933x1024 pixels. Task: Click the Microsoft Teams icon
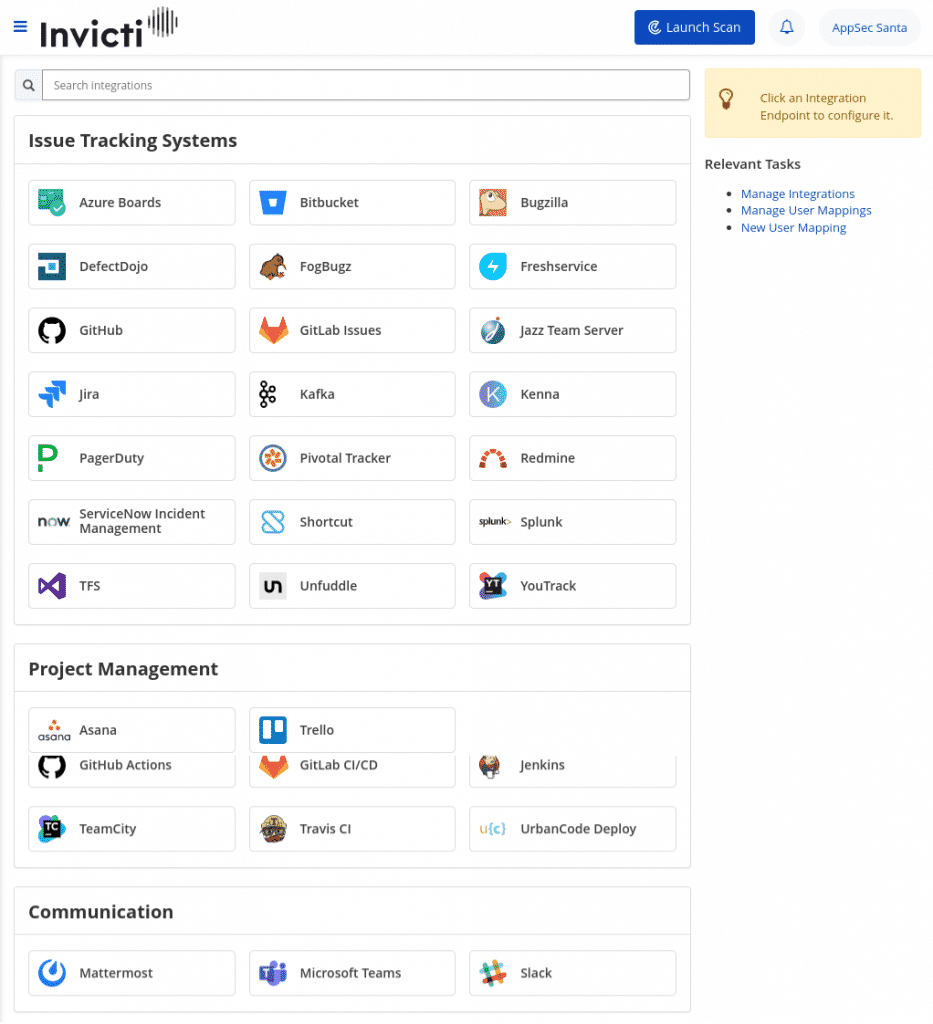273,973
